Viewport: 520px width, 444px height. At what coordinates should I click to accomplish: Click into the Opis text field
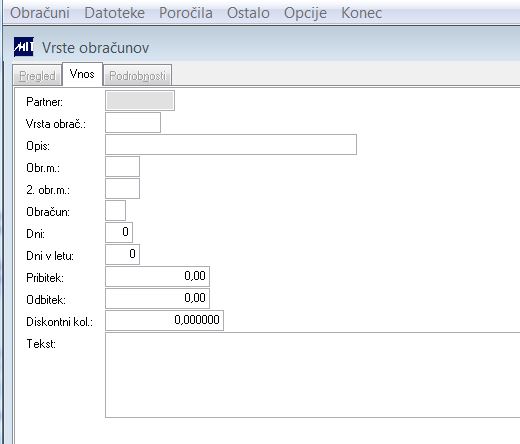(231, 144)
